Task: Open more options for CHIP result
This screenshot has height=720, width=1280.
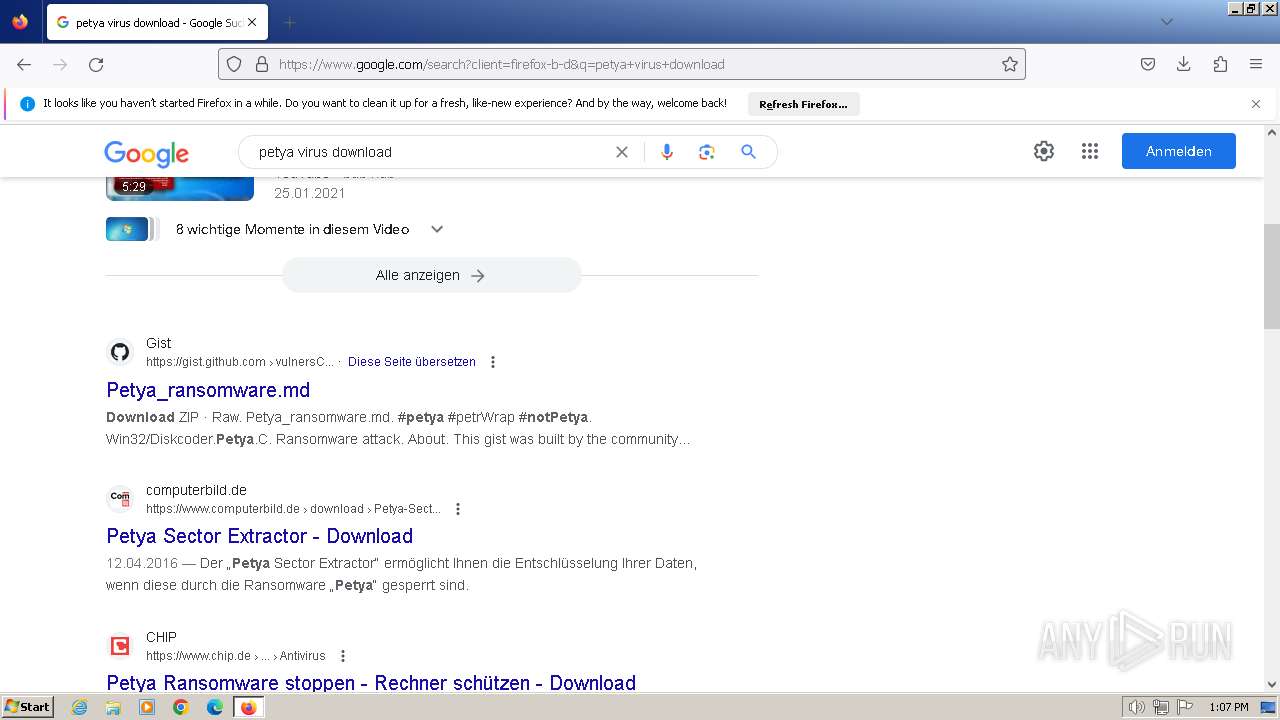Action: (343, 656)
